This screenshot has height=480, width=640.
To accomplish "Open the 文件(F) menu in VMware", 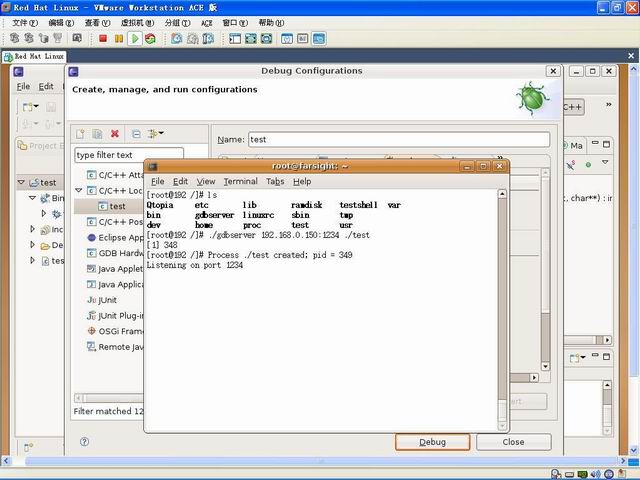I will (x=25, y=23).
